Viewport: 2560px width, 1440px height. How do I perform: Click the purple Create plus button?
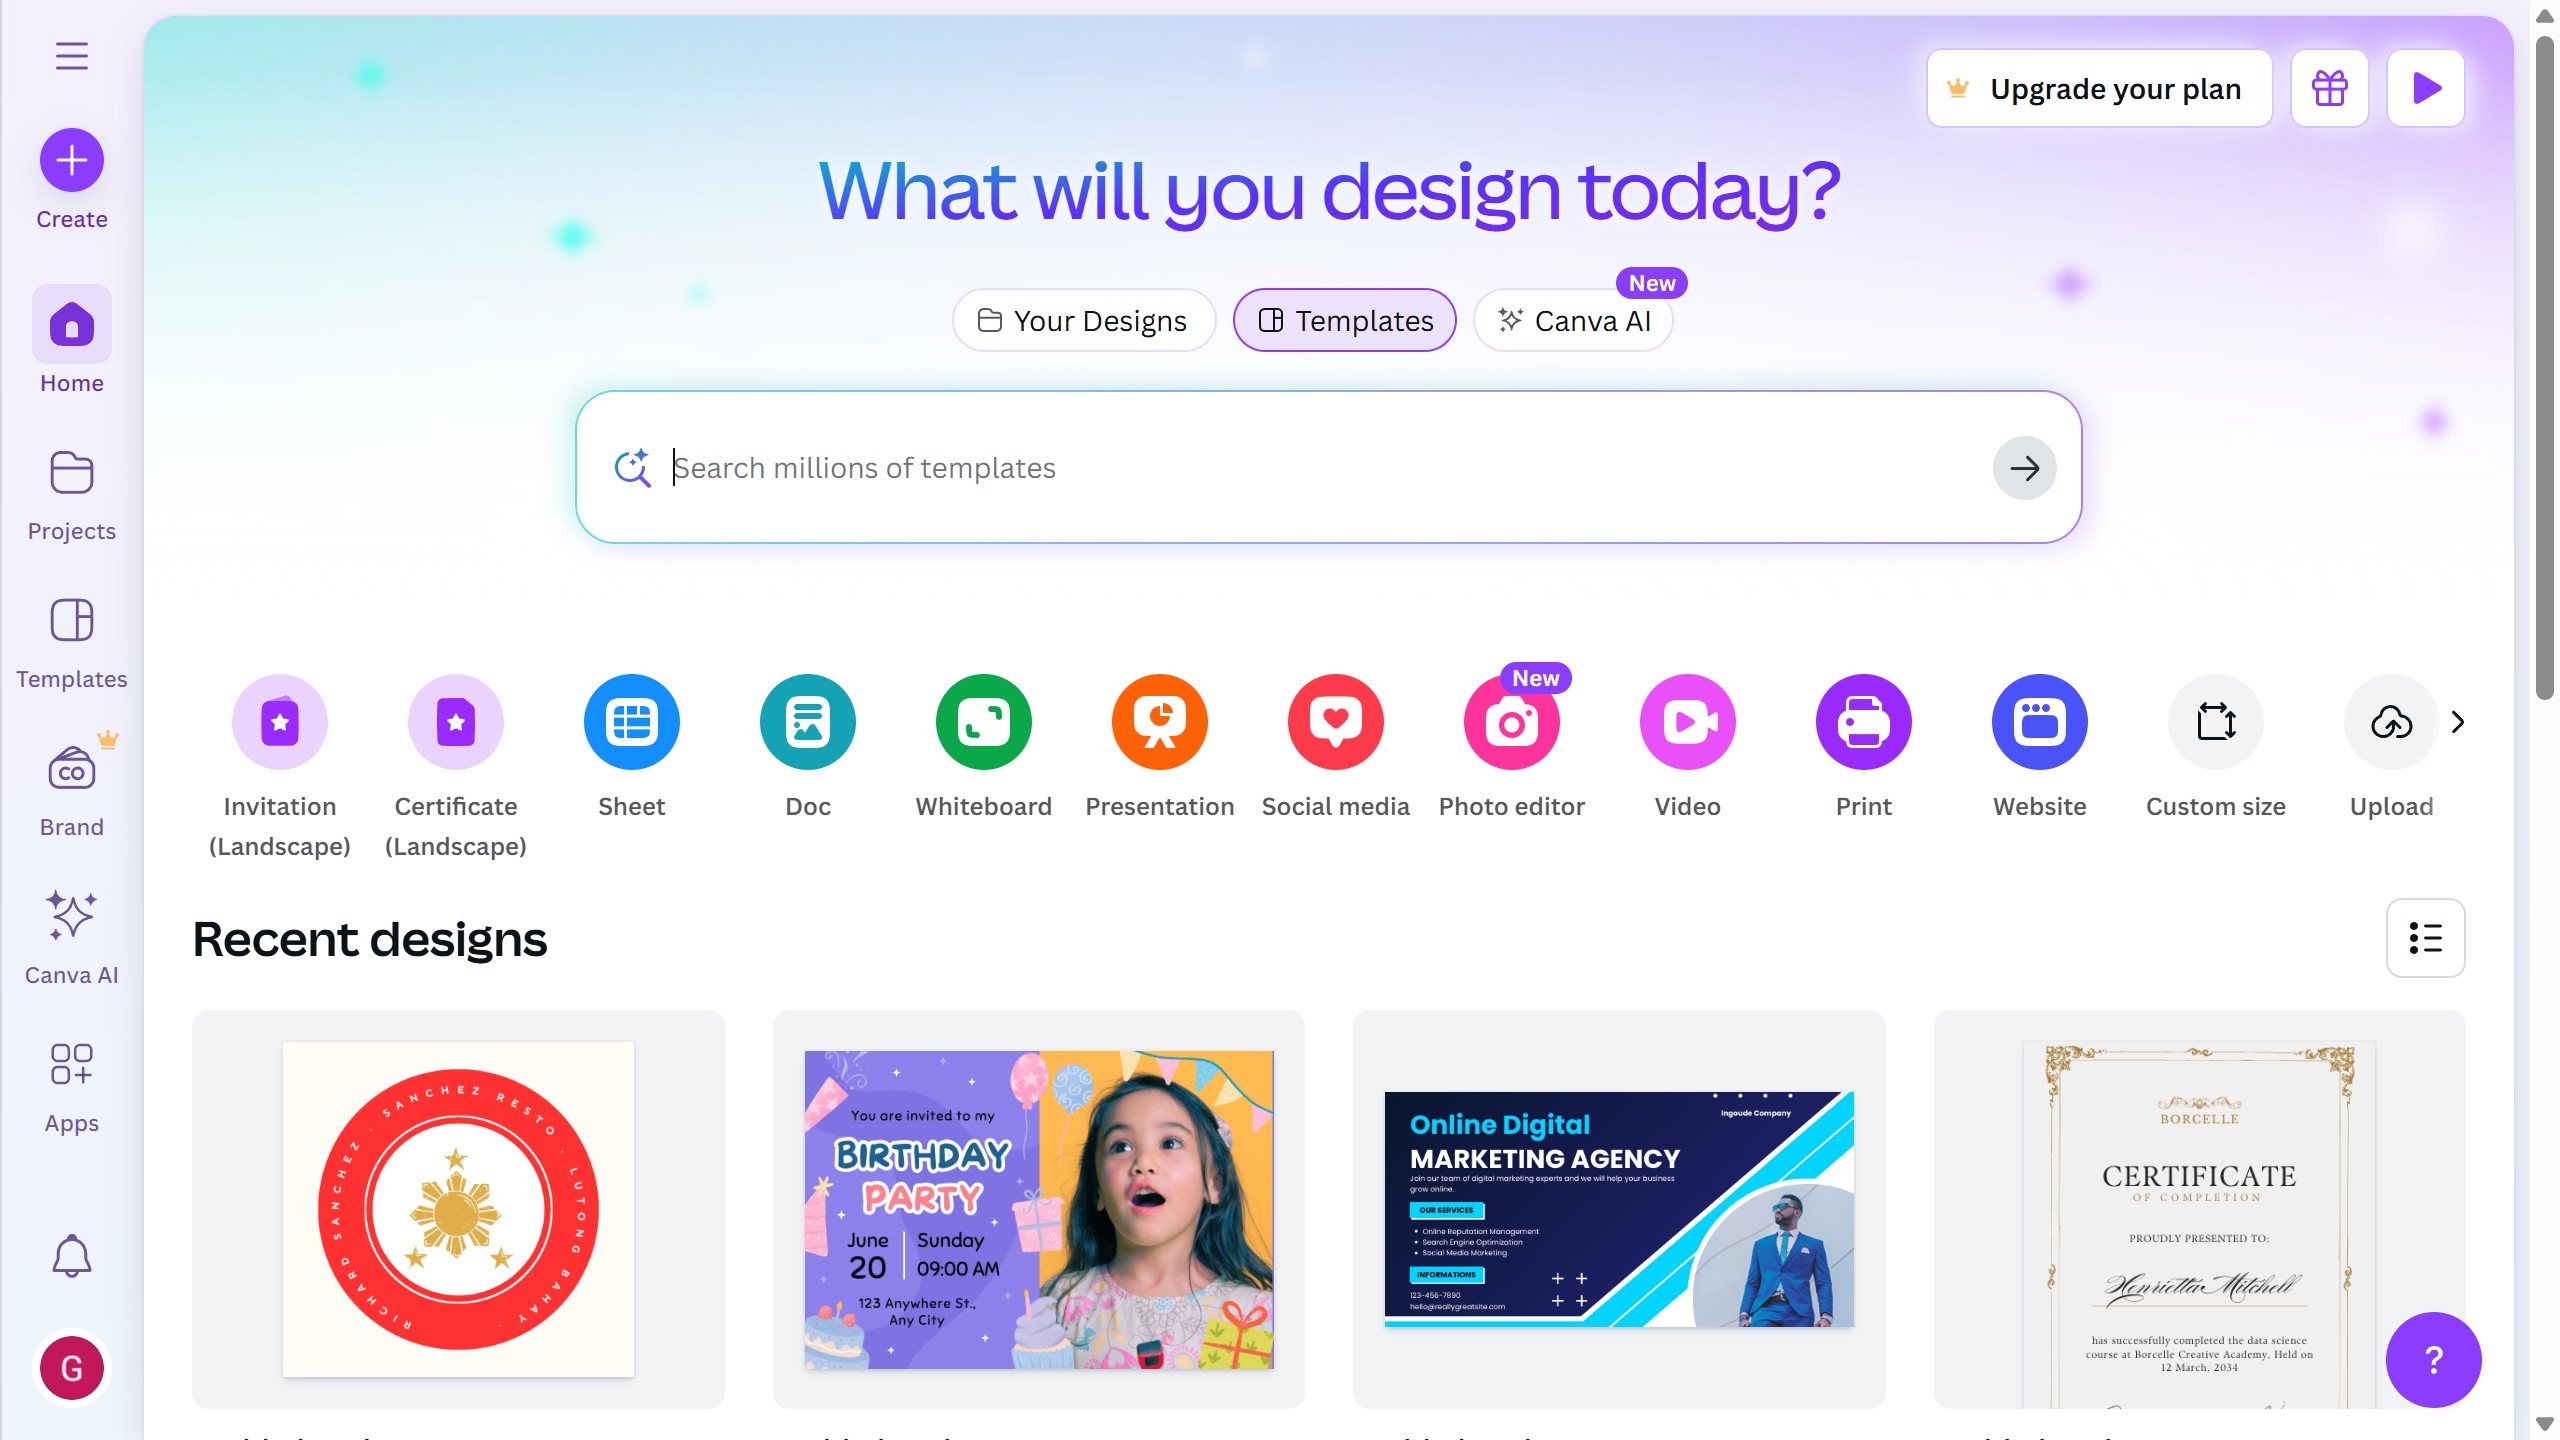(x=71, y=160)
